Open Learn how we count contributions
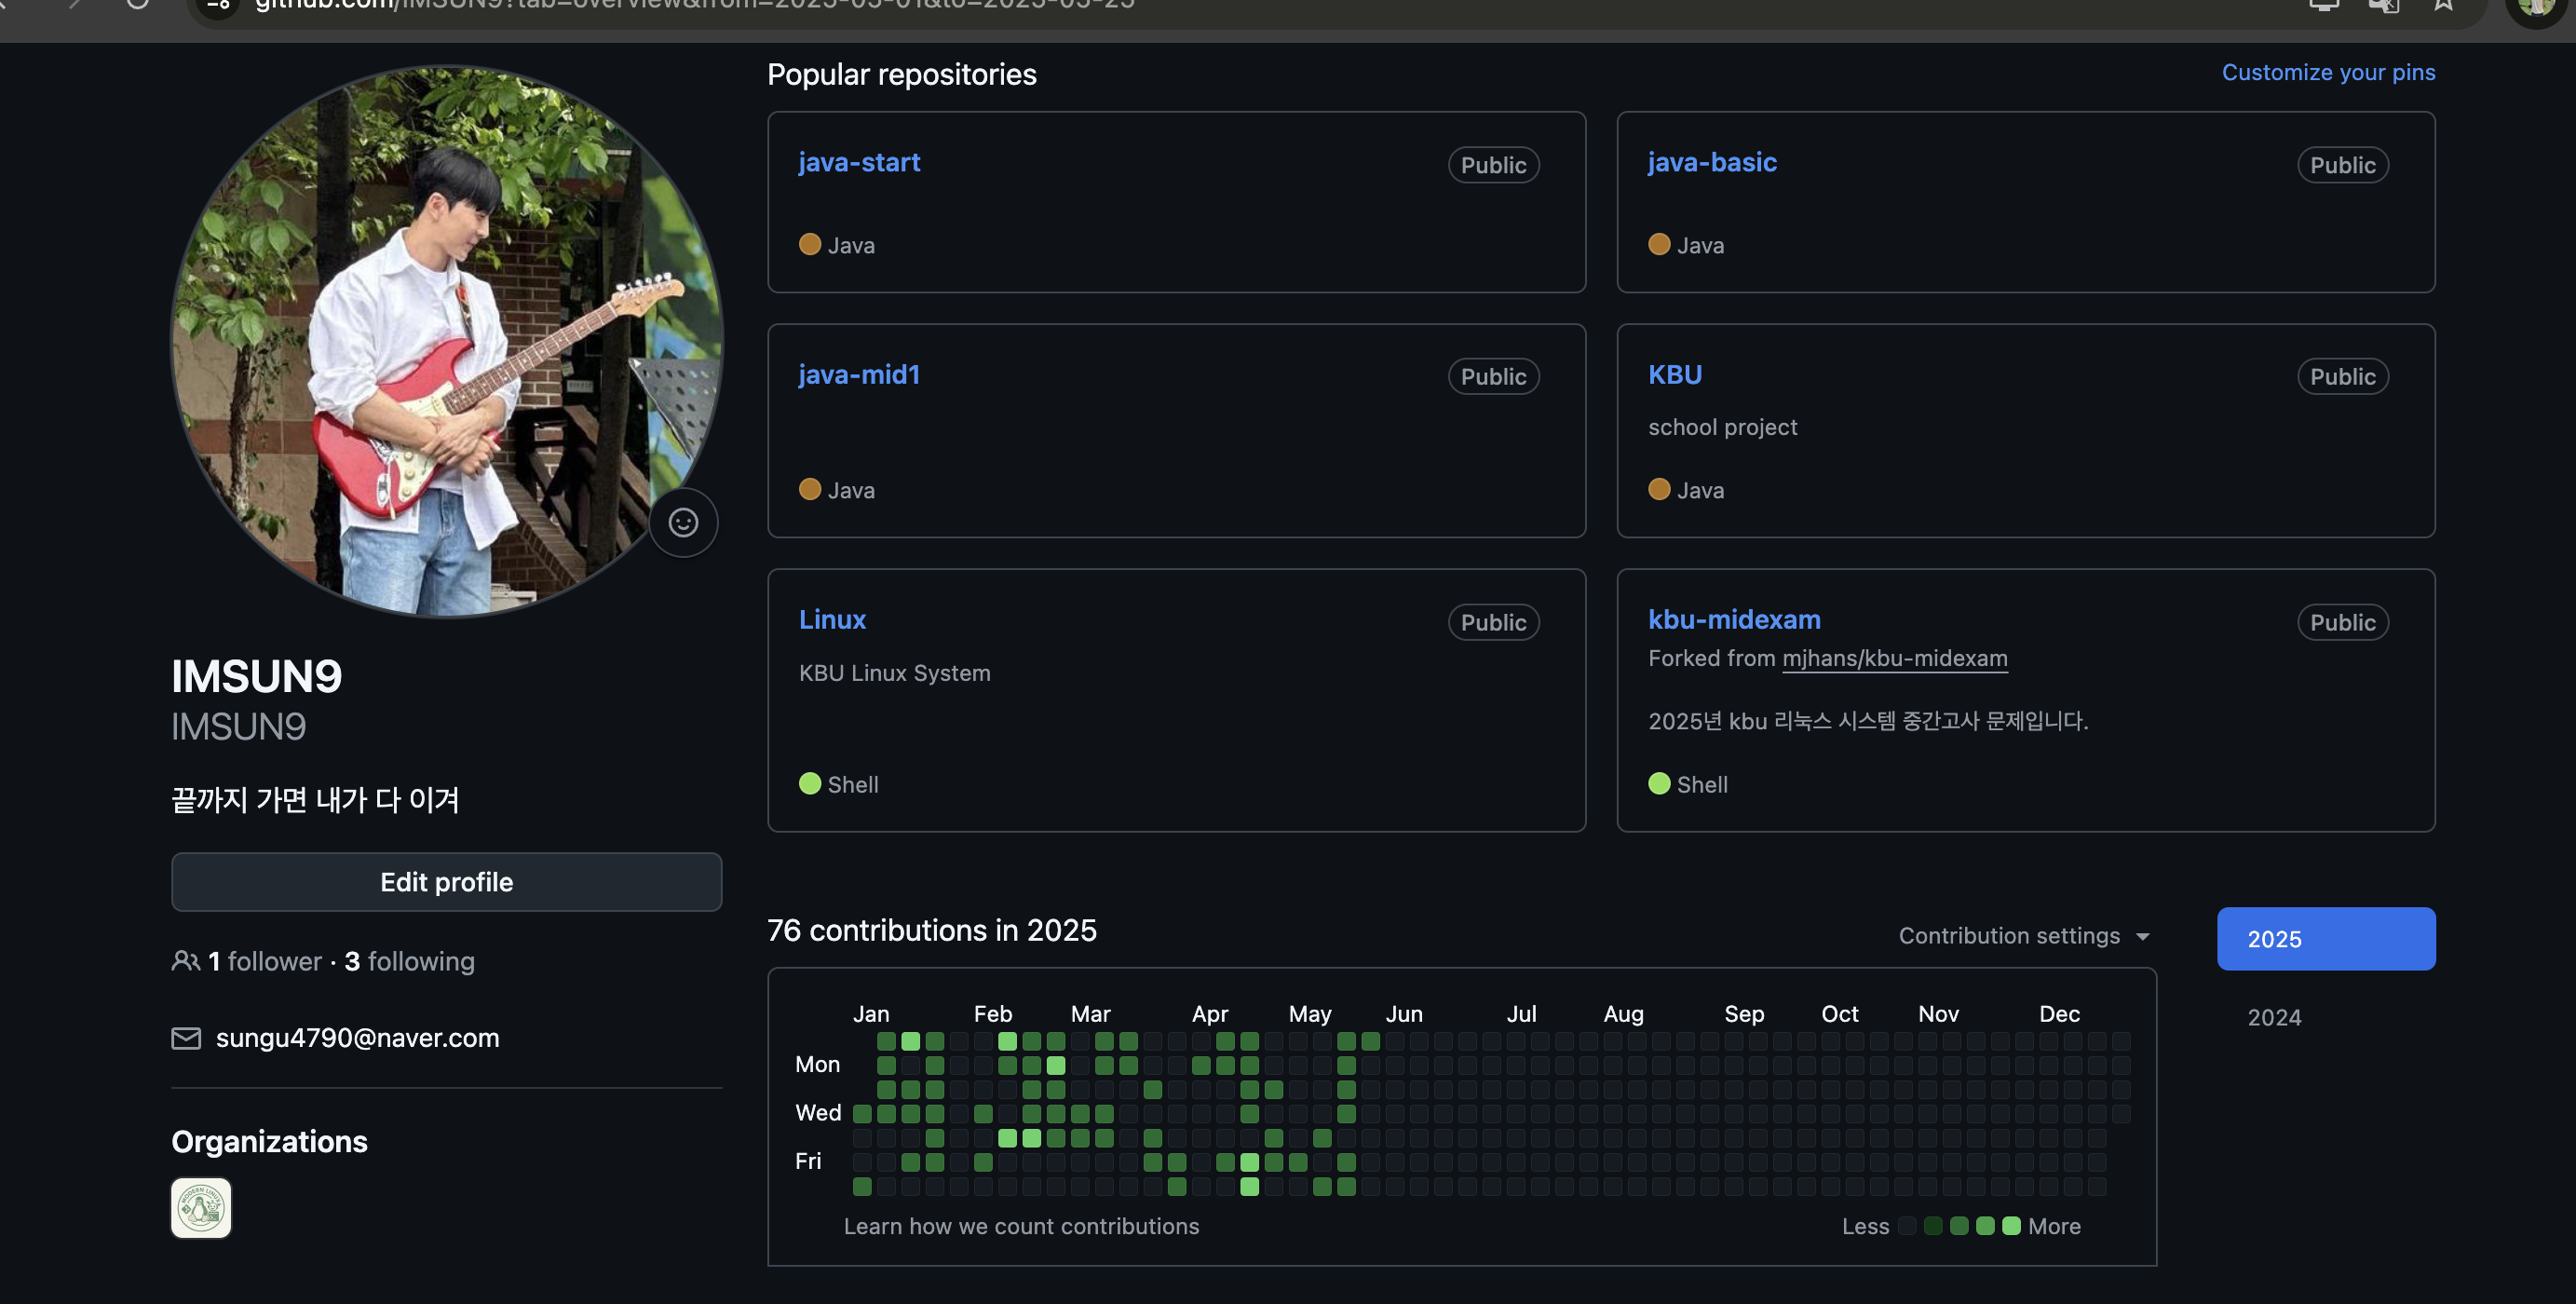The image size is (2576, 1304). coord(1021,1226)
